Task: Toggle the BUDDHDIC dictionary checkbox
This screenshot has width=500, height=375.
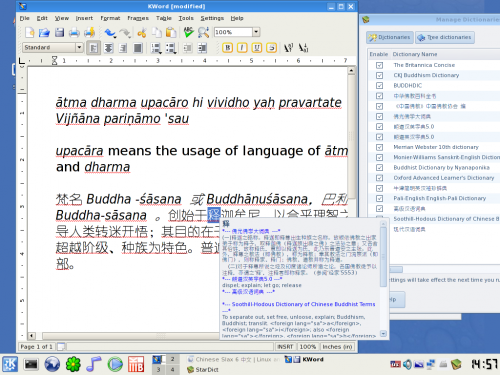Action: point(379,86)
